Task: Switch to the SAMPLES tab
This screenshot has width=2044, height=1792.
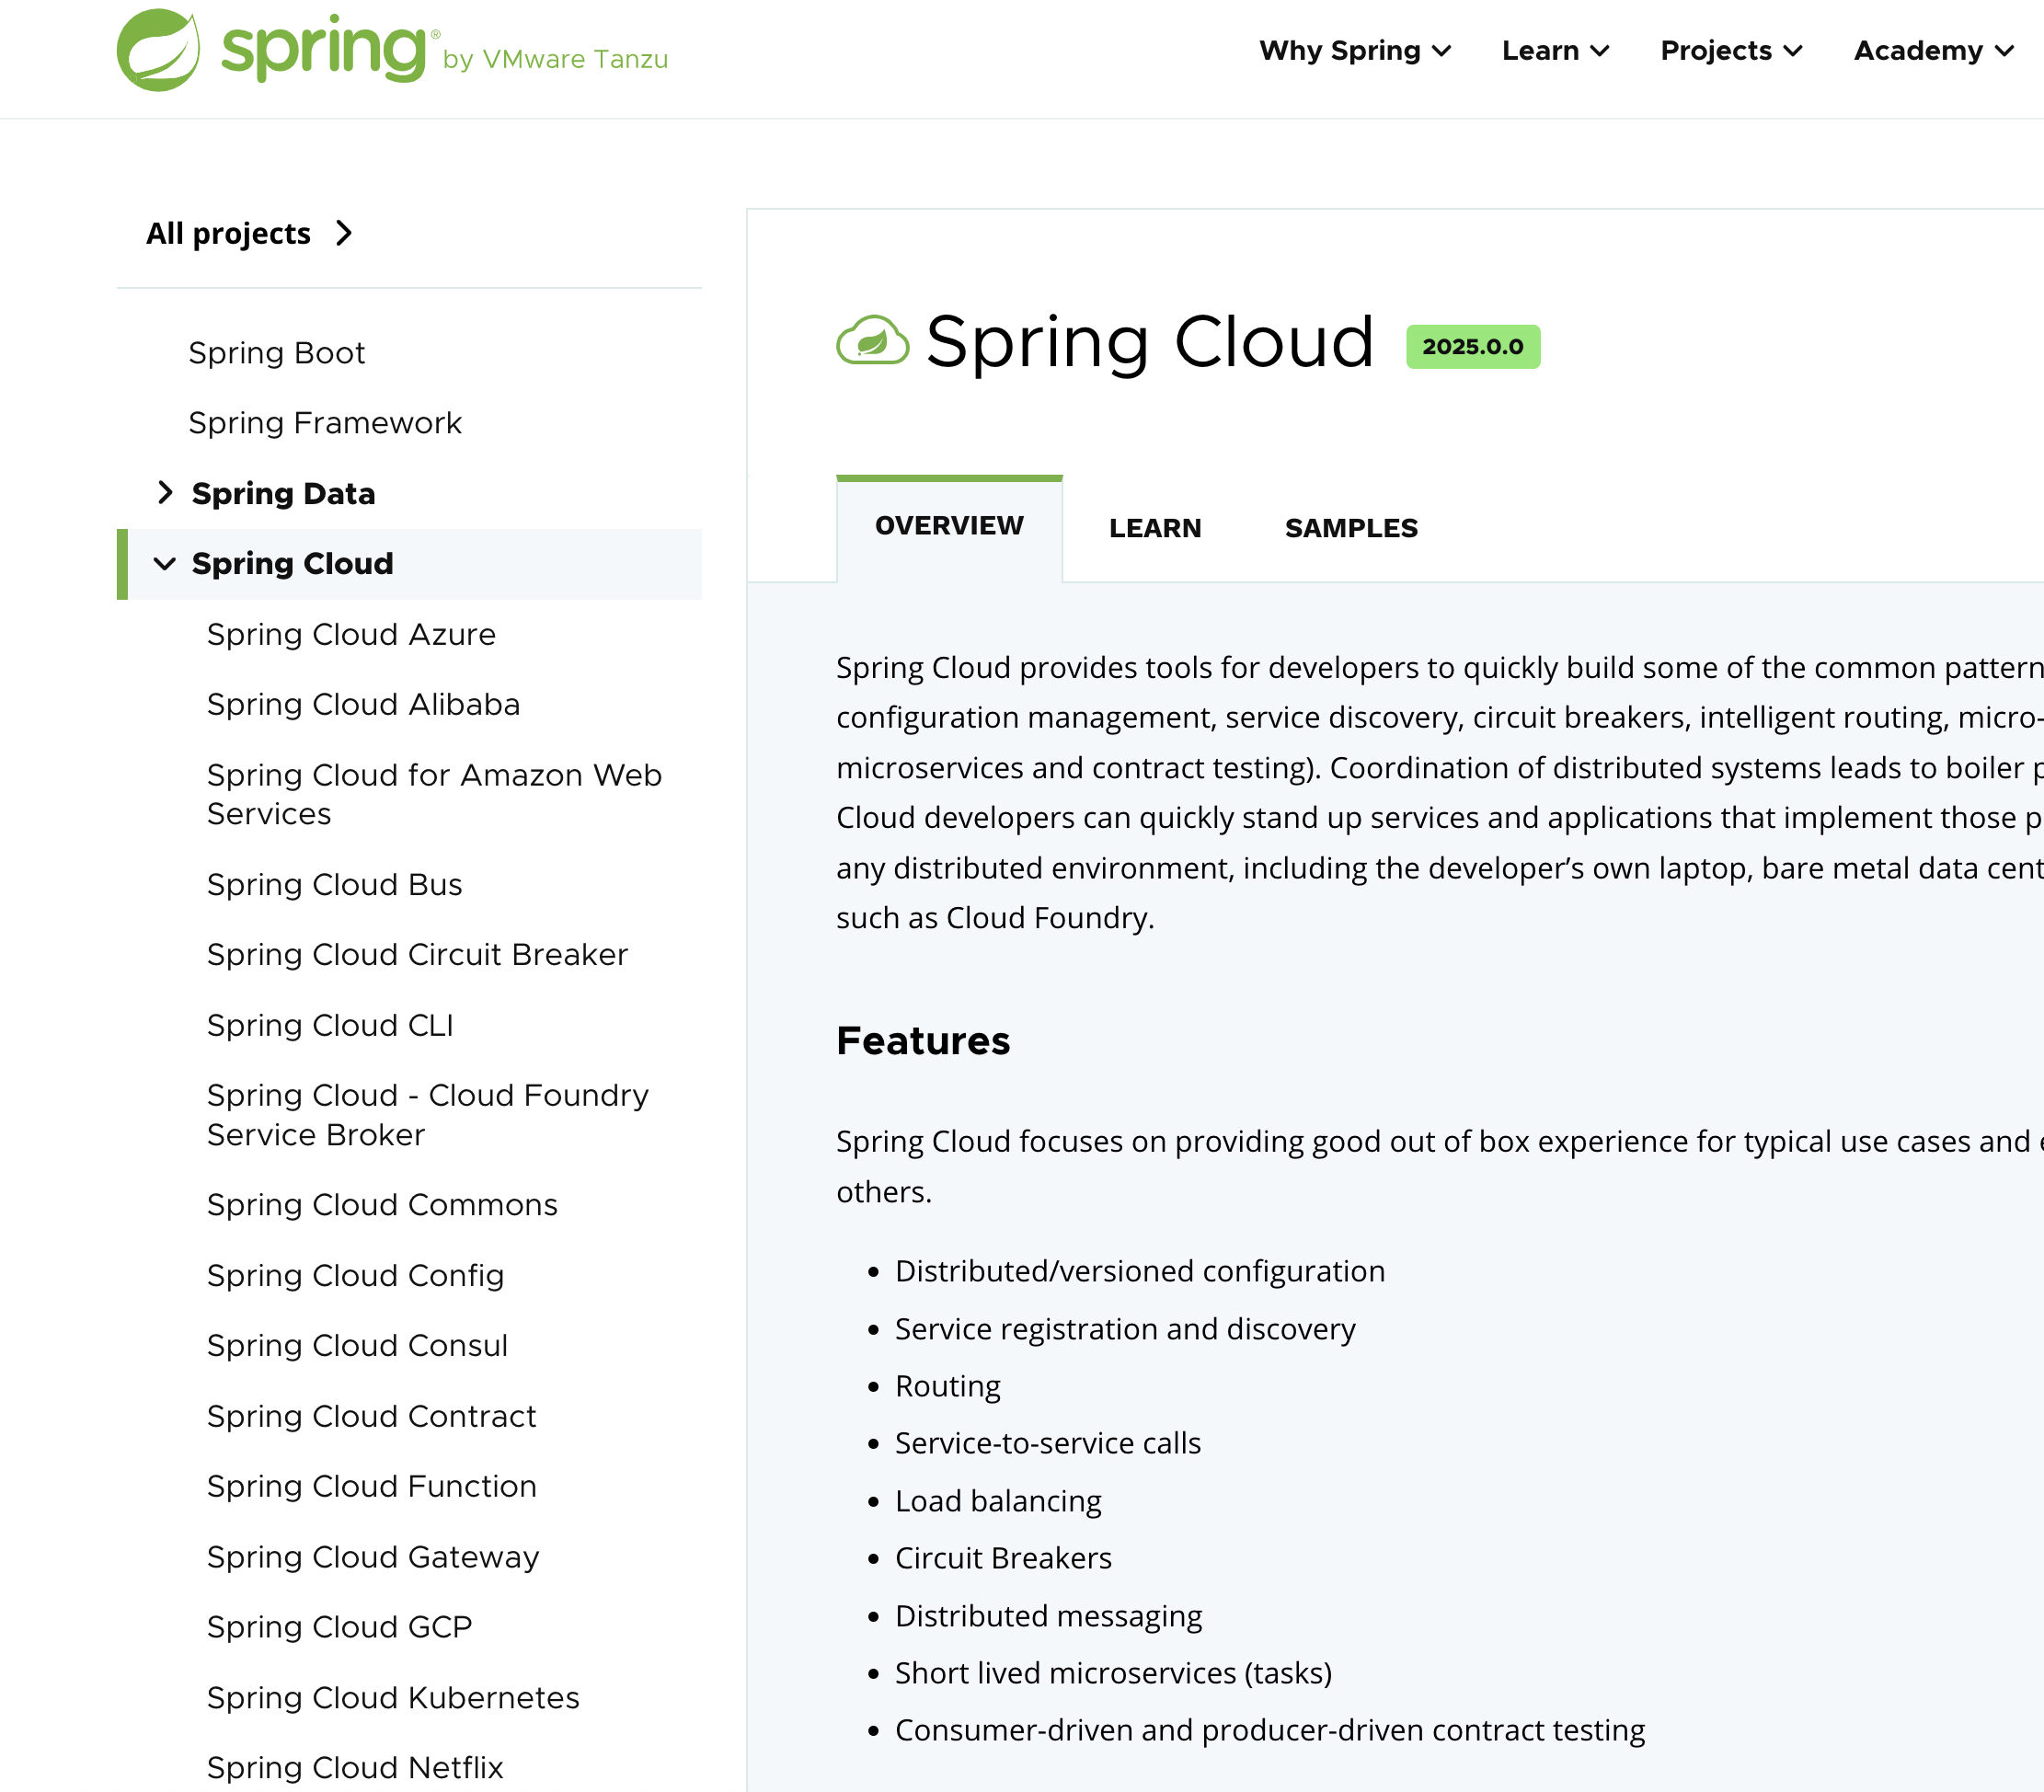Action: pyautogui.click(x=1350, y=527)
